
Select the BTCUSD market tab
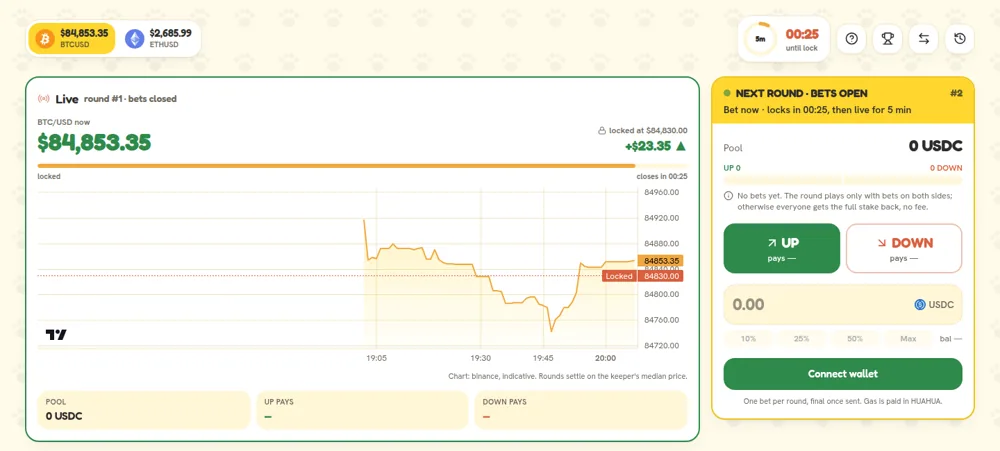click(x=72, y=38)
